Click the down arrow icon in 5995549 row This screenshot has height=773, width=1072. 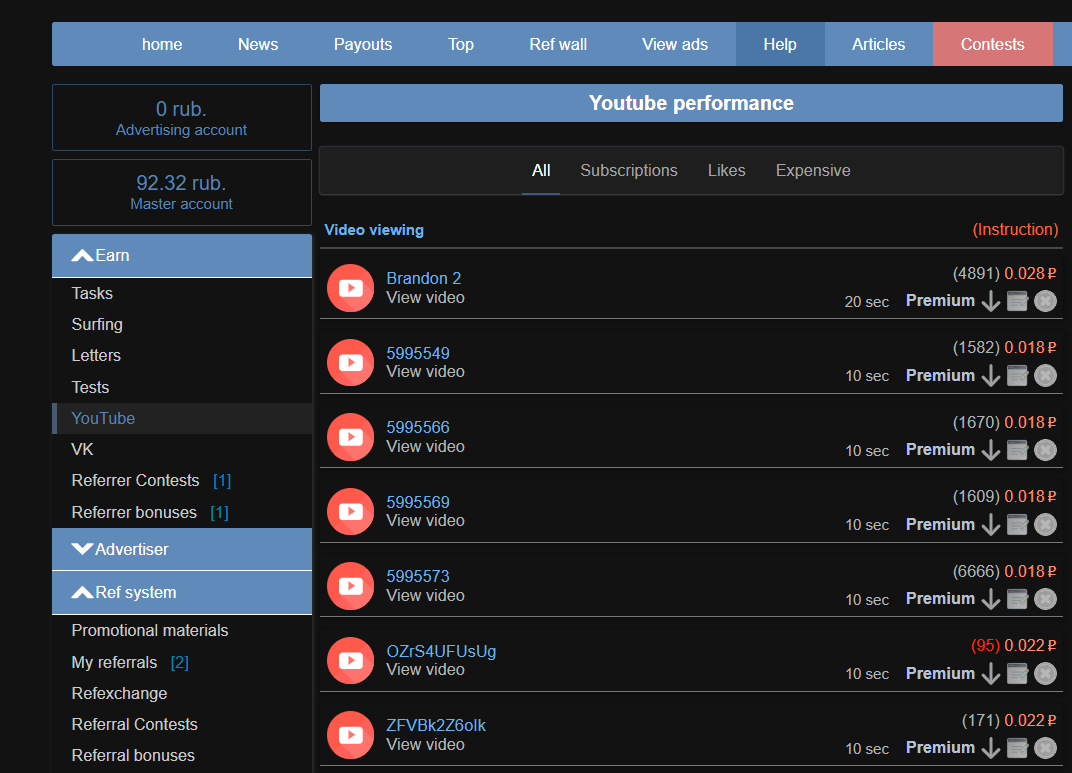click(991, 375)
